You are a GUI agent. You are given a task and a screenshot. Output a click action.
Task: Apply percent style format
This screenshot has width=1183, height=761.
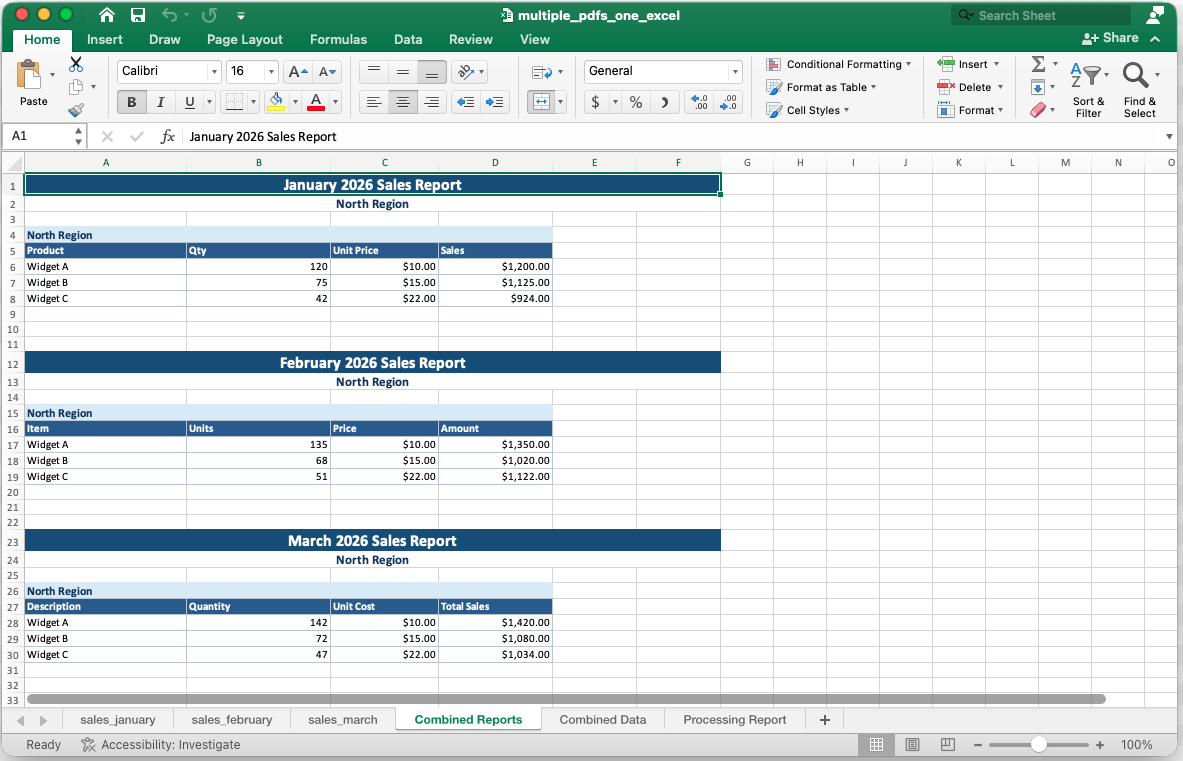[636, 102]
